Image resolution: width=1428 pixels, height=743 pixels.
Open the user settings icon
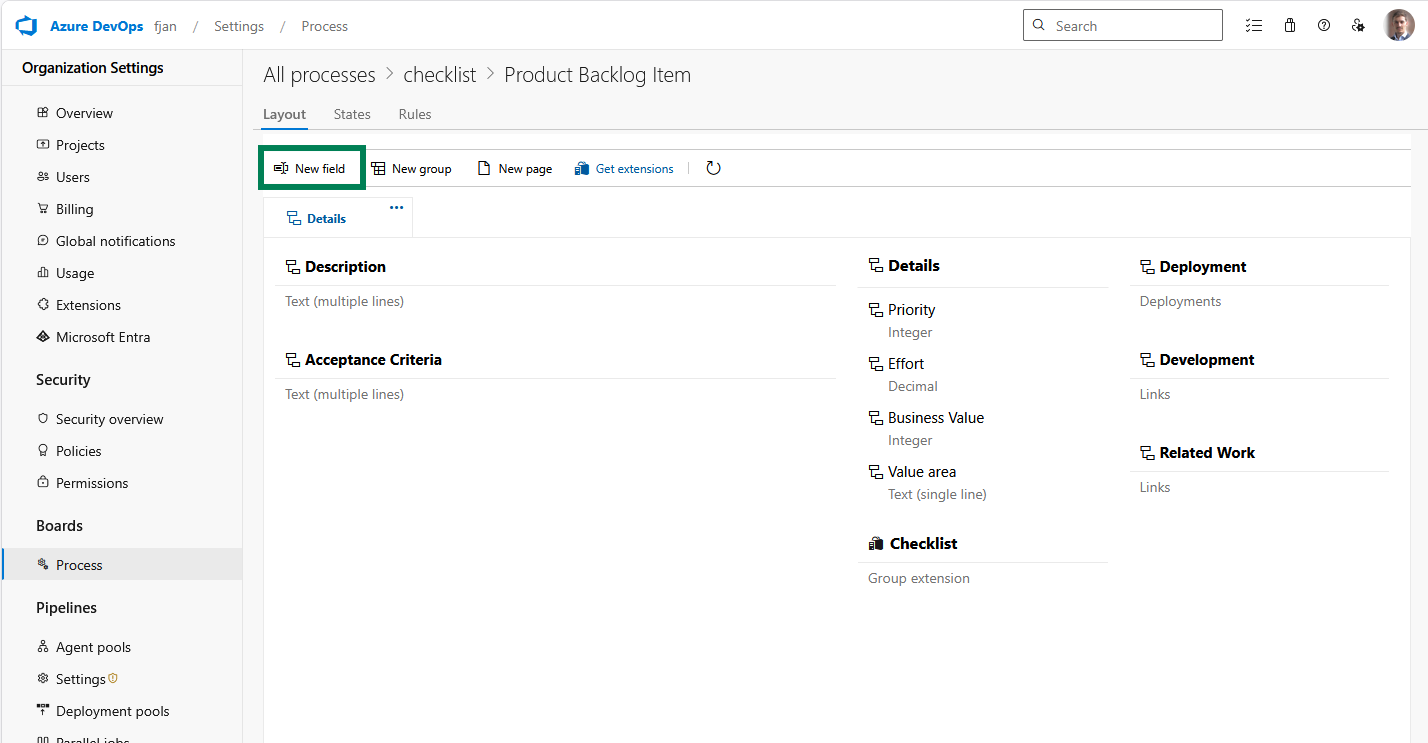(x=1358, y=25)
